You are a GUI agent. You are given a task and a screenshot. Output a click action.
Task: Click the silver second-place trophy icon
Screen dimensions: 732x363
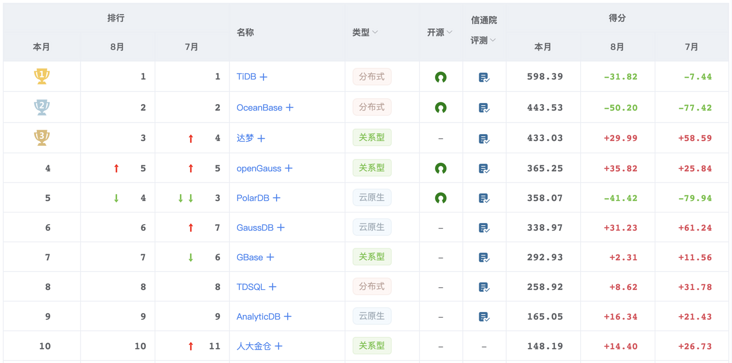coord(42,107)
